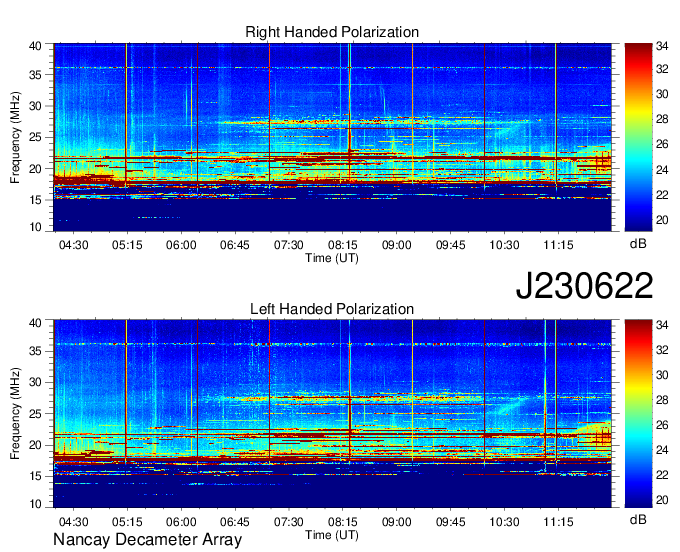
Task: Click the 32 value on lower colorbar
Action: (x=662, y=350)
